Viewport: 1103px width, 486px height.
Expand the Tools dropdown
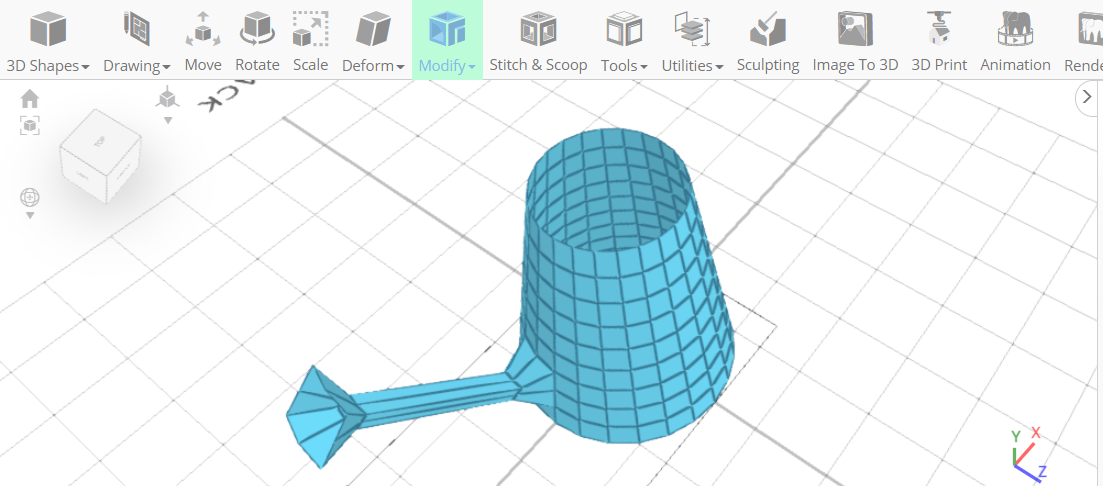click(x=624, y=40)
